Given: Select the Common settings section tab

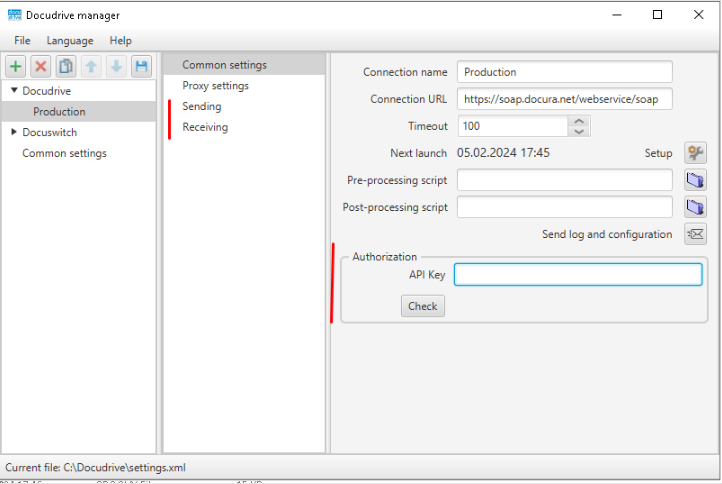Looking at the screenshot, I should point(244,64).
